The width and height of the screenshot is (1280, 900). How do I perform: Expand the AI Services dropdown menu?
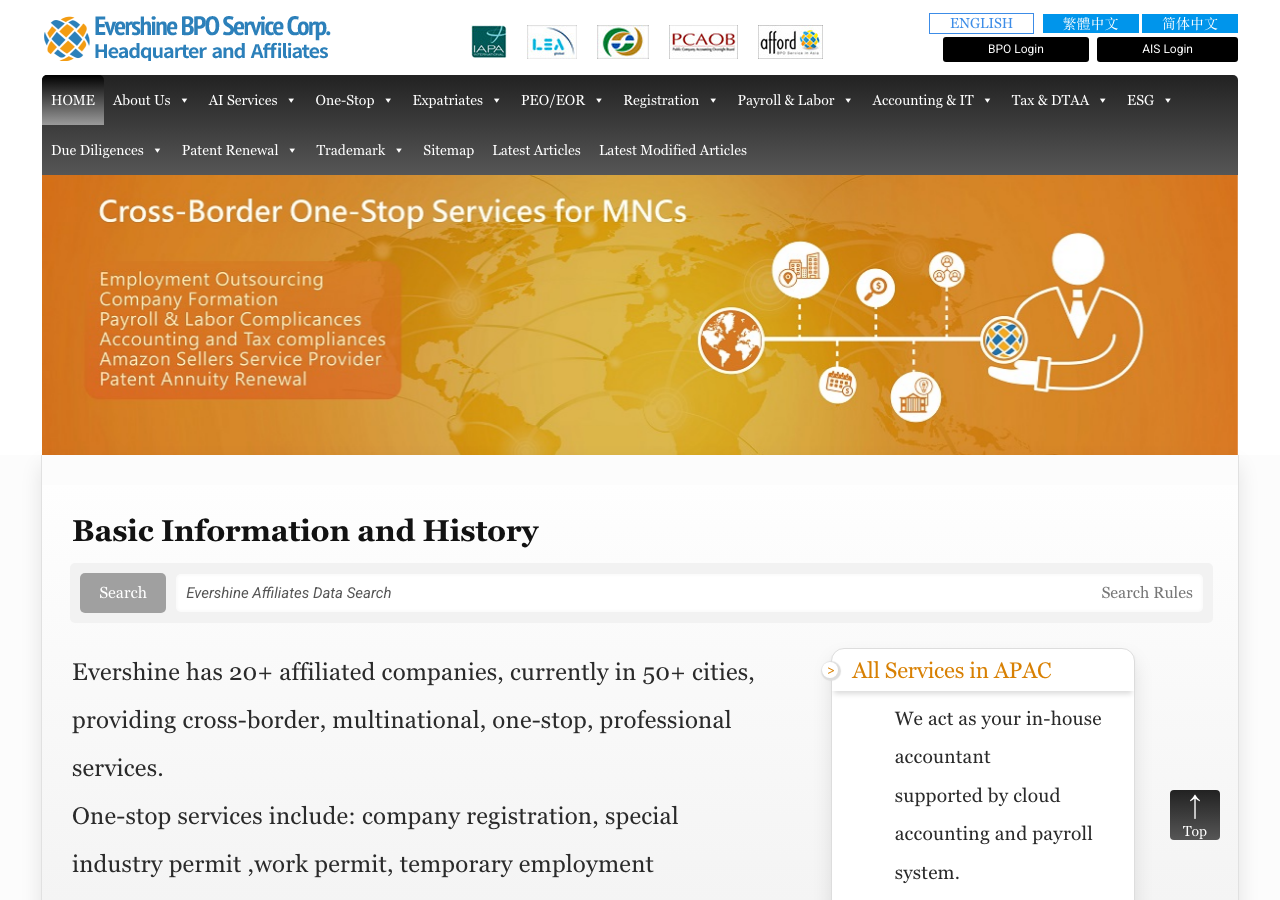tap(252, 100)
